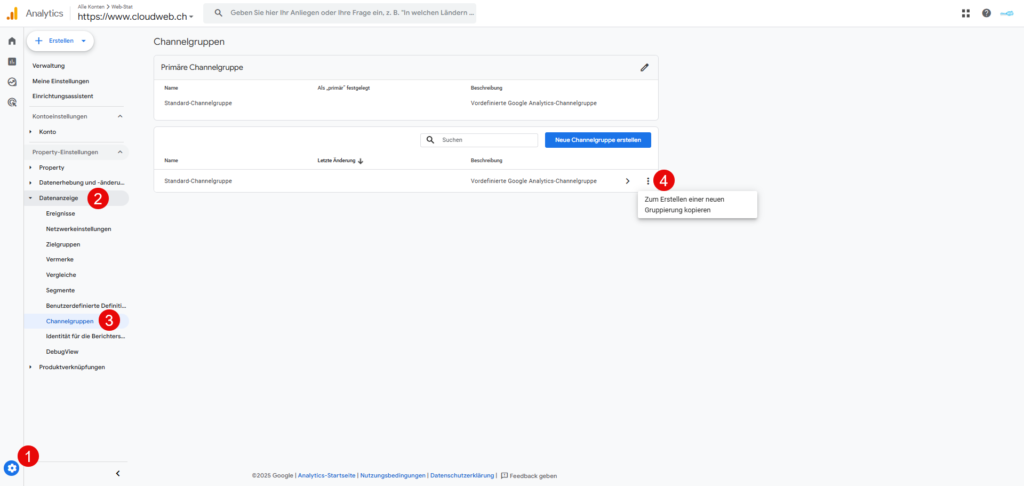Image resolution: width=1024 pixels, height=486 pixels.
Task: Open the Google apps grid icon
Action: pyautogui.click(x=965, y=13)
